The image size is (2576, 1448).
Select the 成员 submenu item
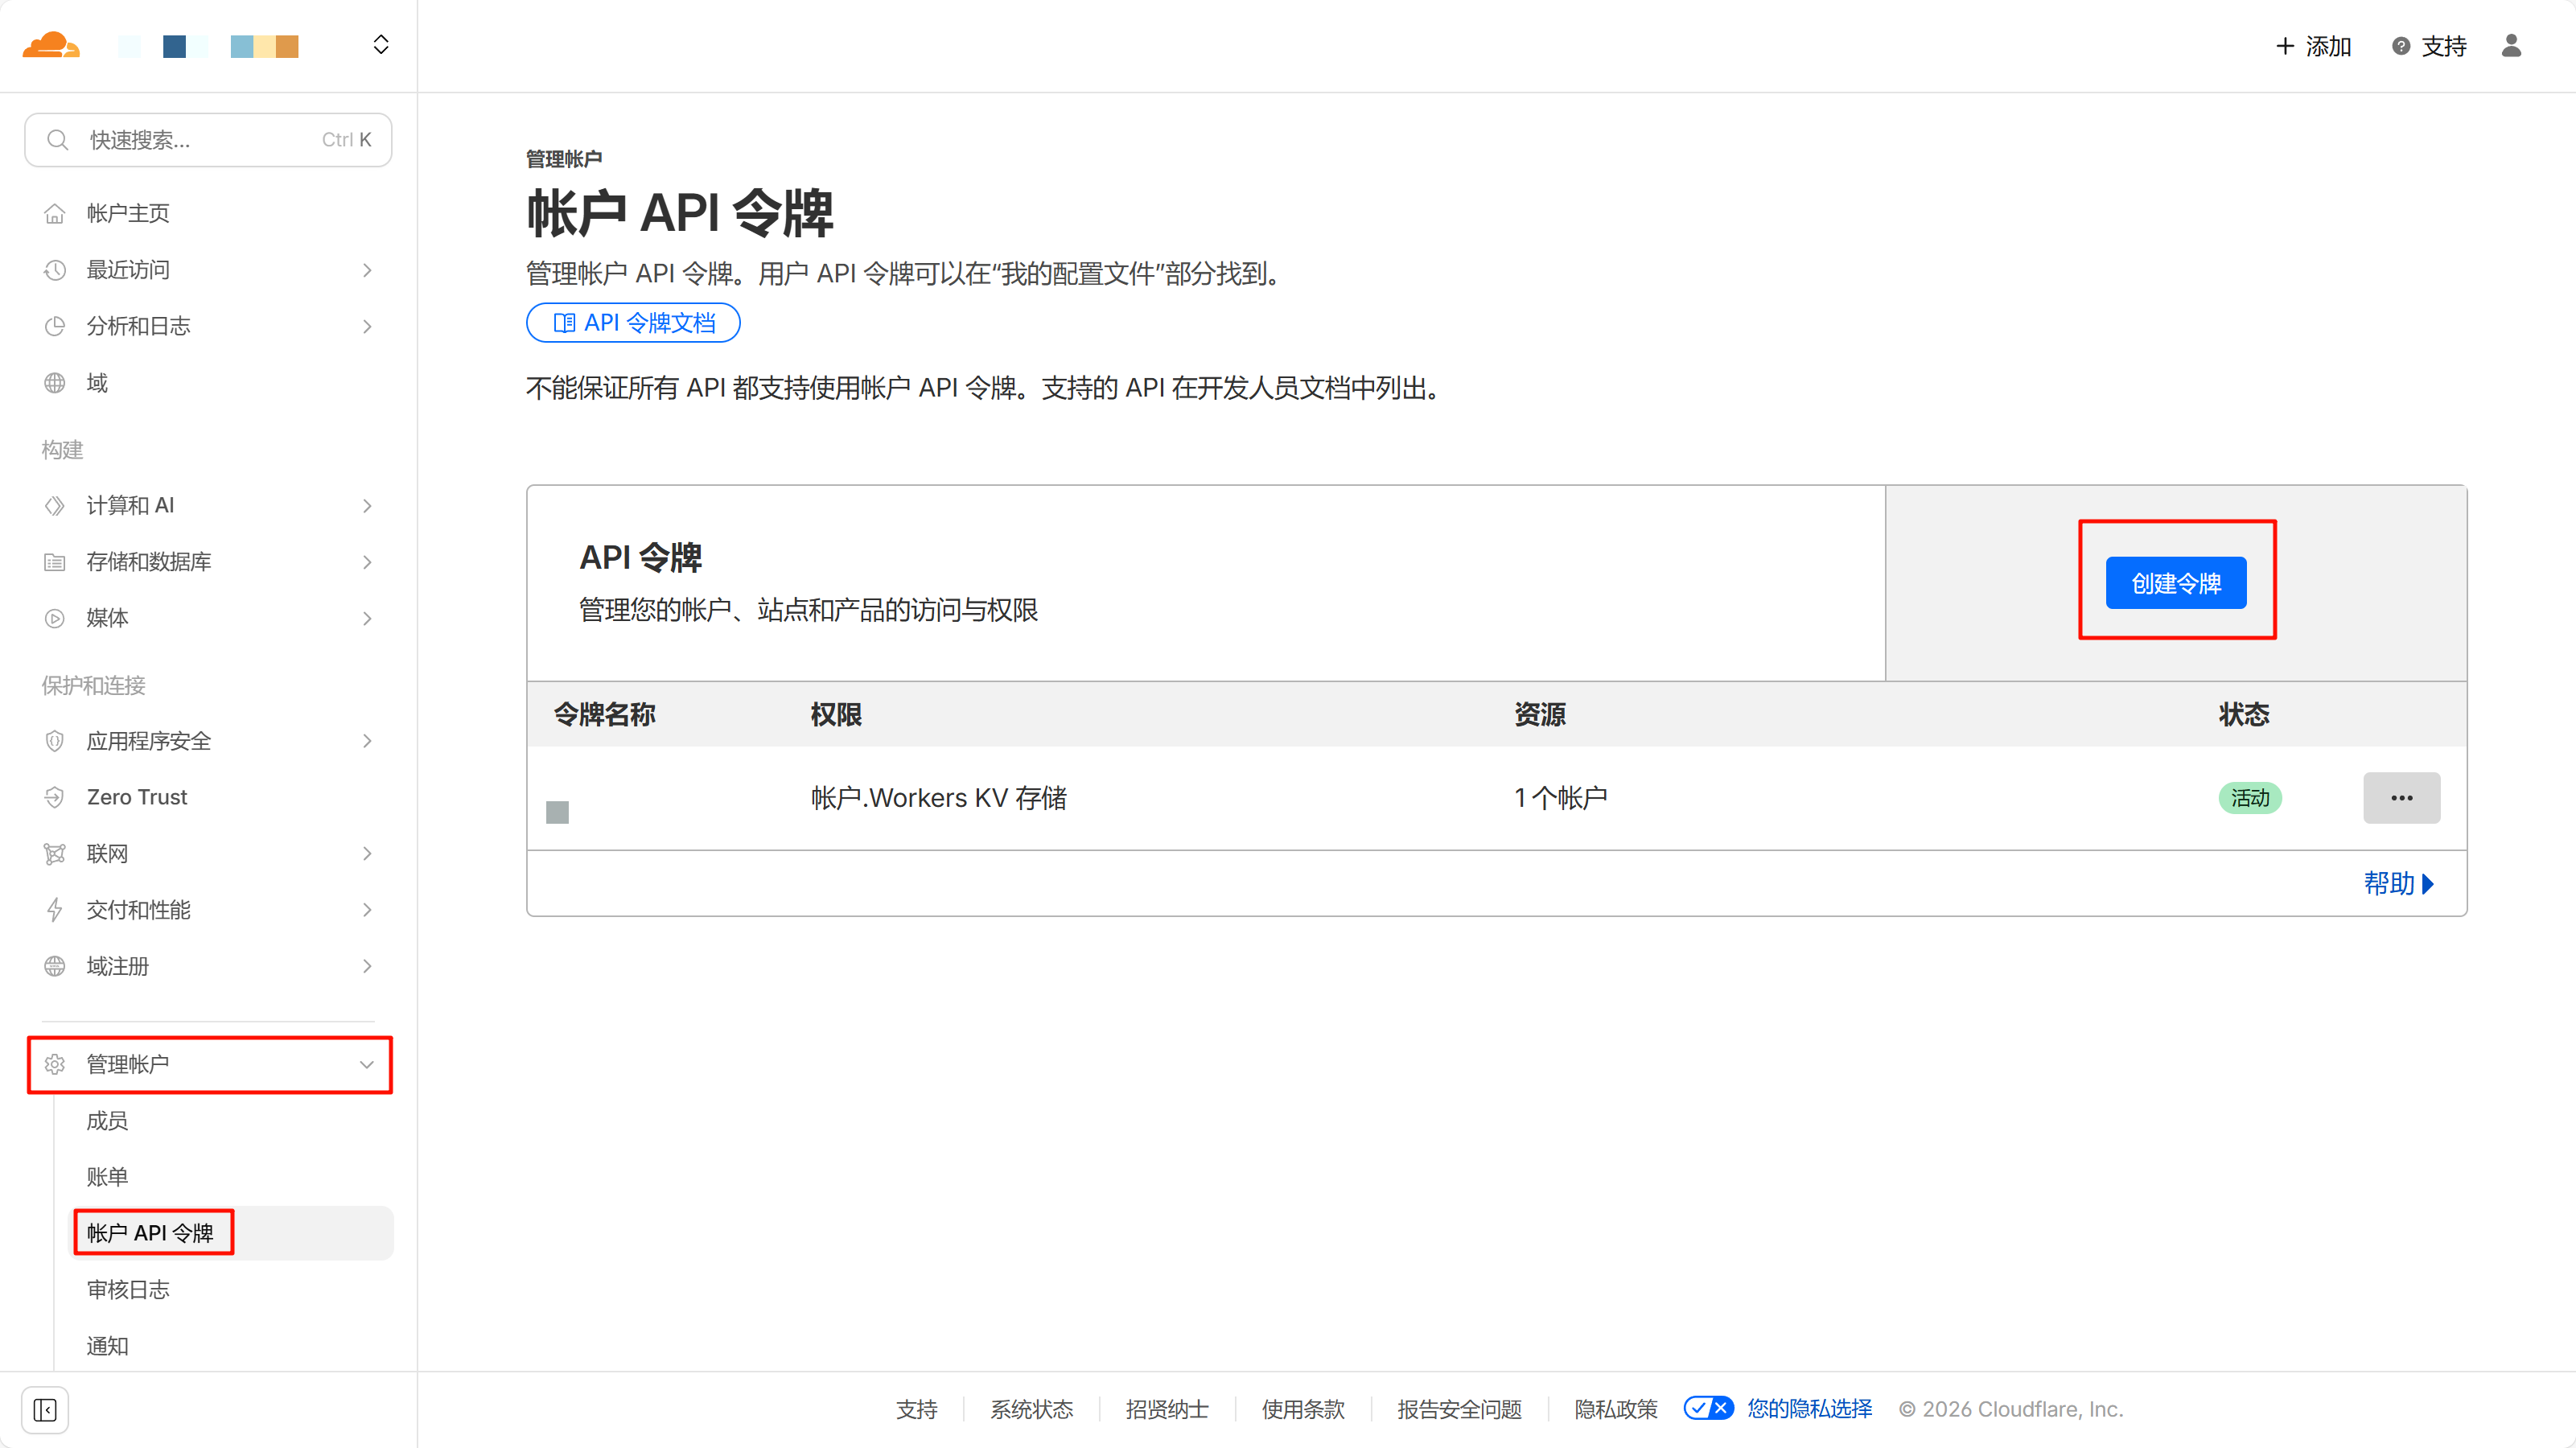click(x=107, y=1120)
